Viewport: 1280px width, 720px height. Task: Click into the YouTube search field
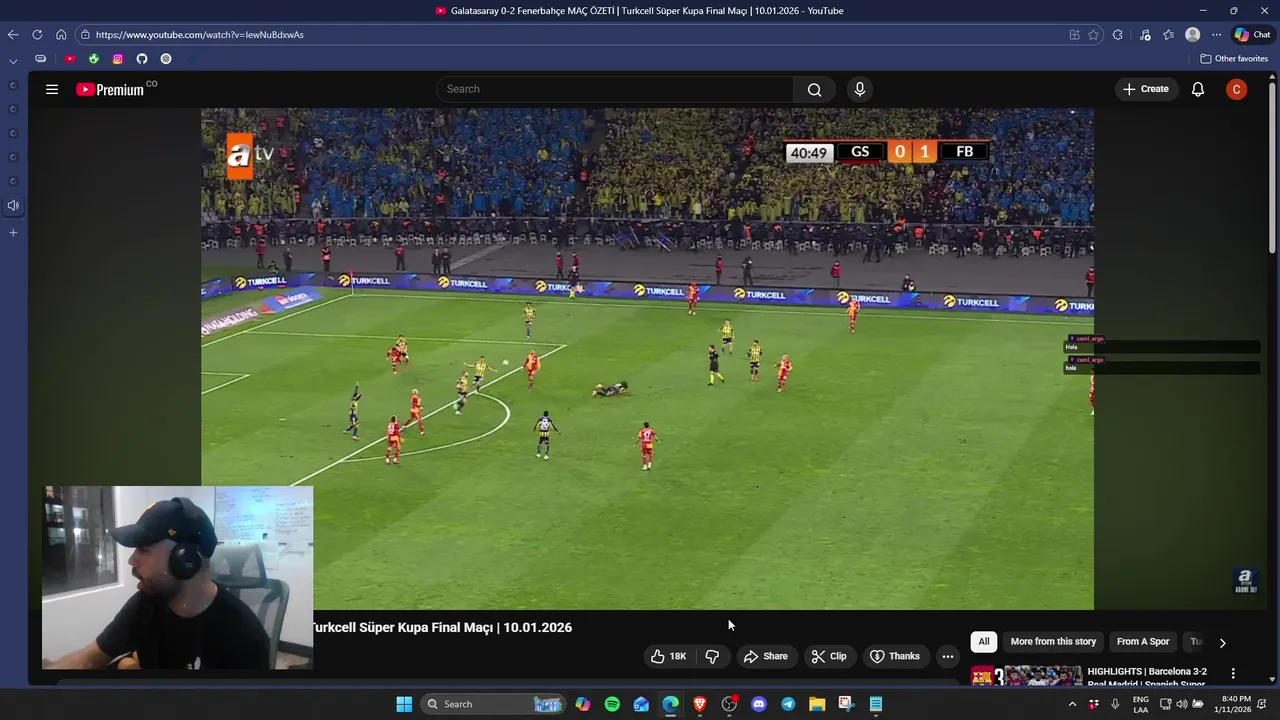click(x=615, y=89)
